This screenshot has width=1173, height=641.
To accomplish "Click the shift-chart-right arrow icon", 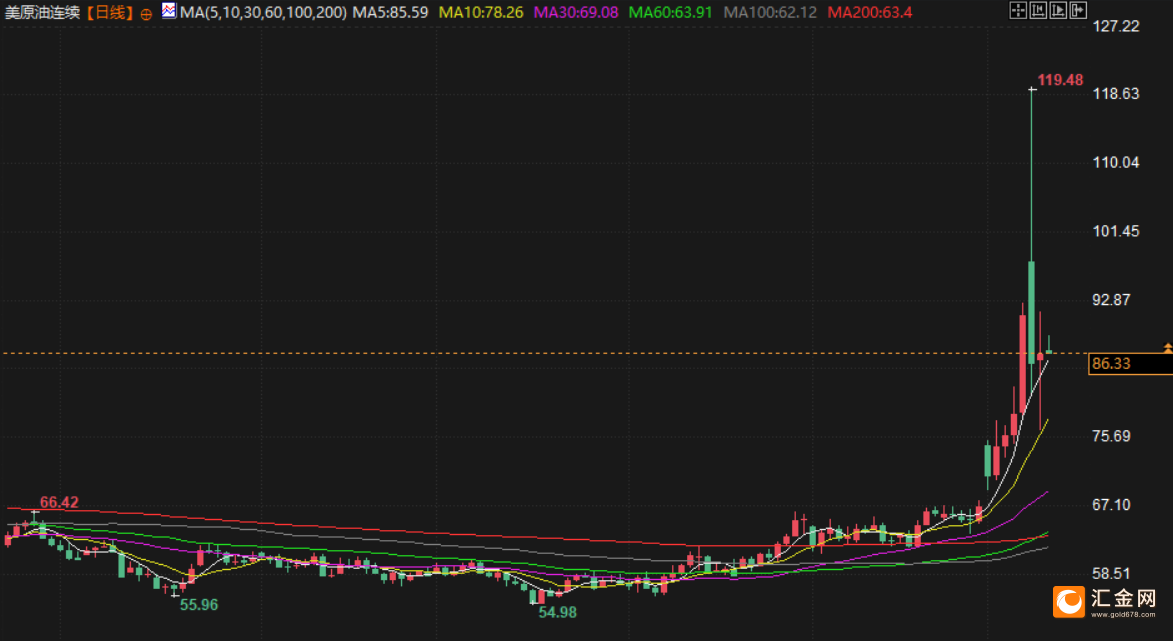I will (x=1078, y=10).
